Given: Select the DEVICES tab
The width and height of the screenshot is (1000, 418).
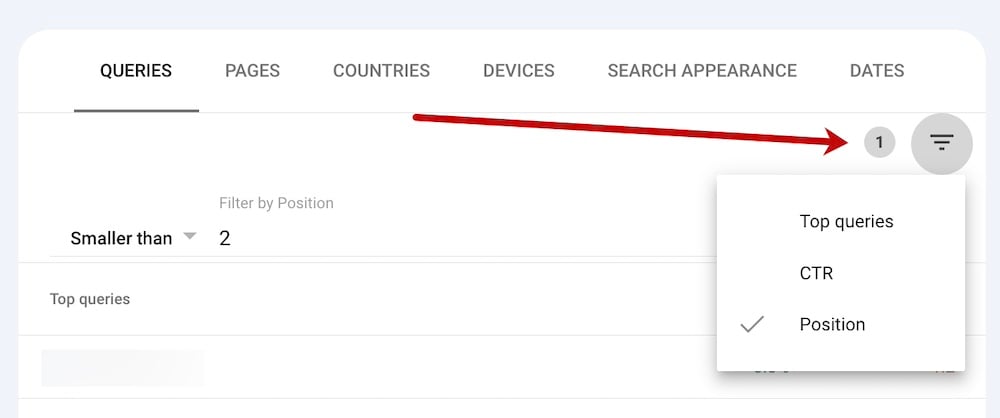Looking at the screenshot, I should coord(518,71).
